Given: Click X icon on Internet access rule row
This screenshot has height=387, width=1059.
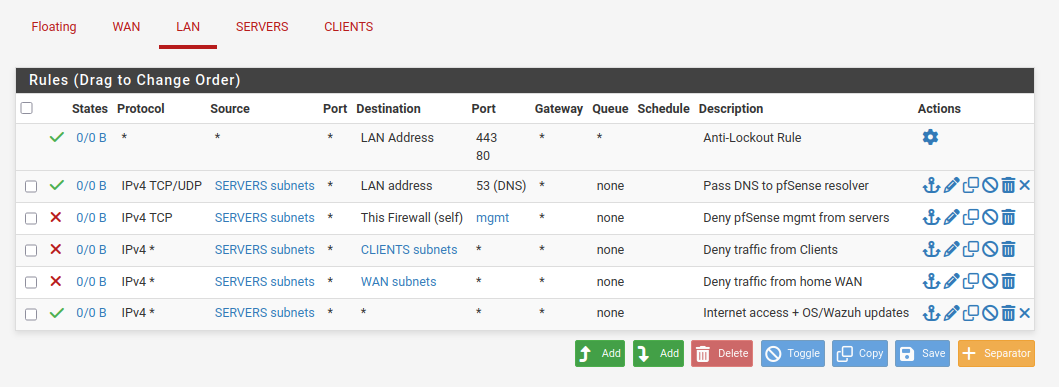Looking at the screenshot, I should (1025, 313).
